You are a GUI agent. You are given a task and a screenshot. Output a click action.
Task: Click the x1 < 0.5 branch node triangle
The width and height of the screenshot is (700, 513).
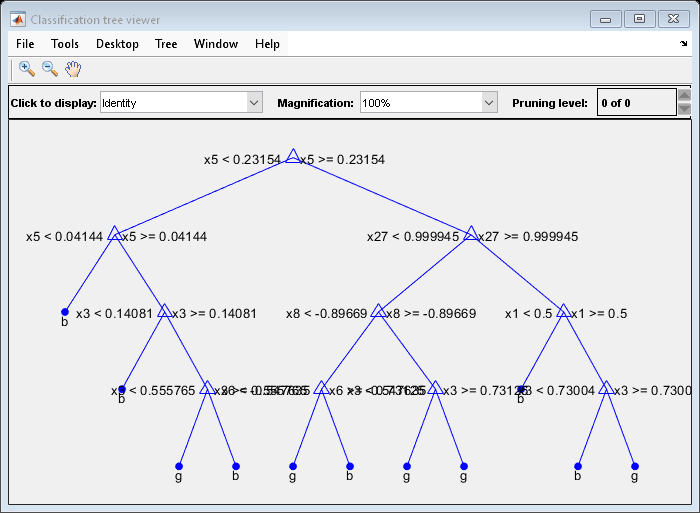tap(563, 311)
